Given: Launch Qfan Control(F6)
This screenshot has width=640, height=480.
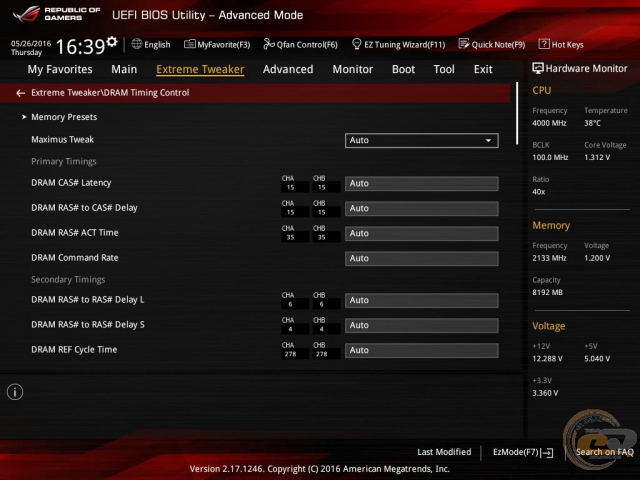Looking at the screenshot, I should [x=300, y=44].
